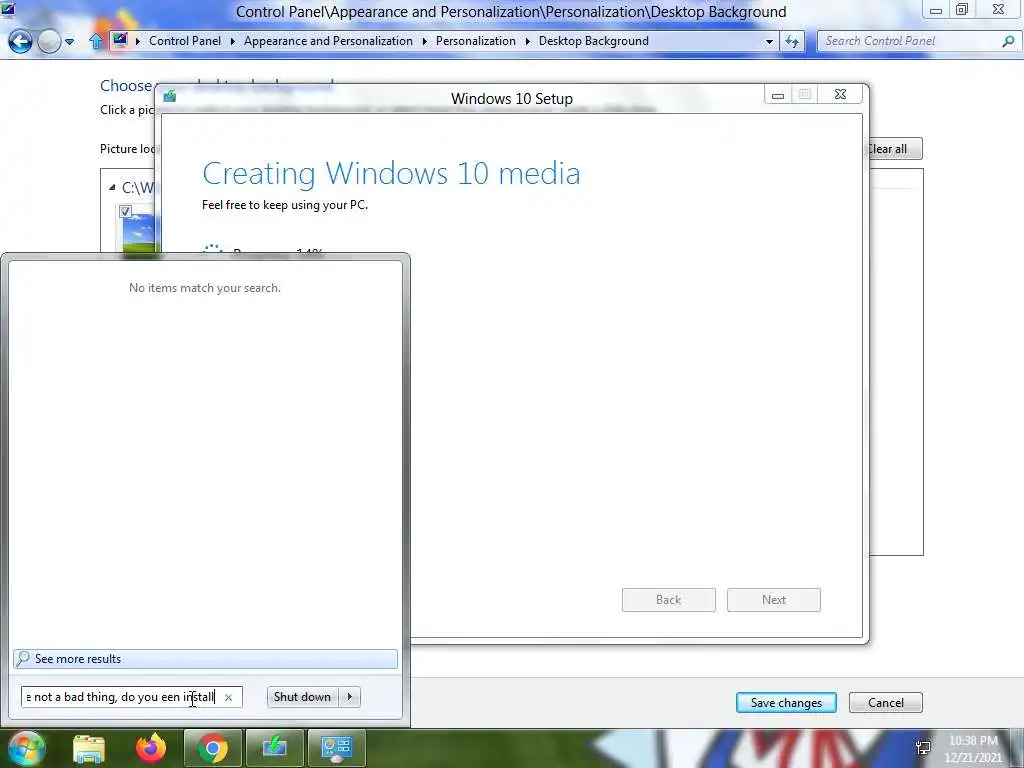
Task: Click the Shut down button
Action: point(302,697)
